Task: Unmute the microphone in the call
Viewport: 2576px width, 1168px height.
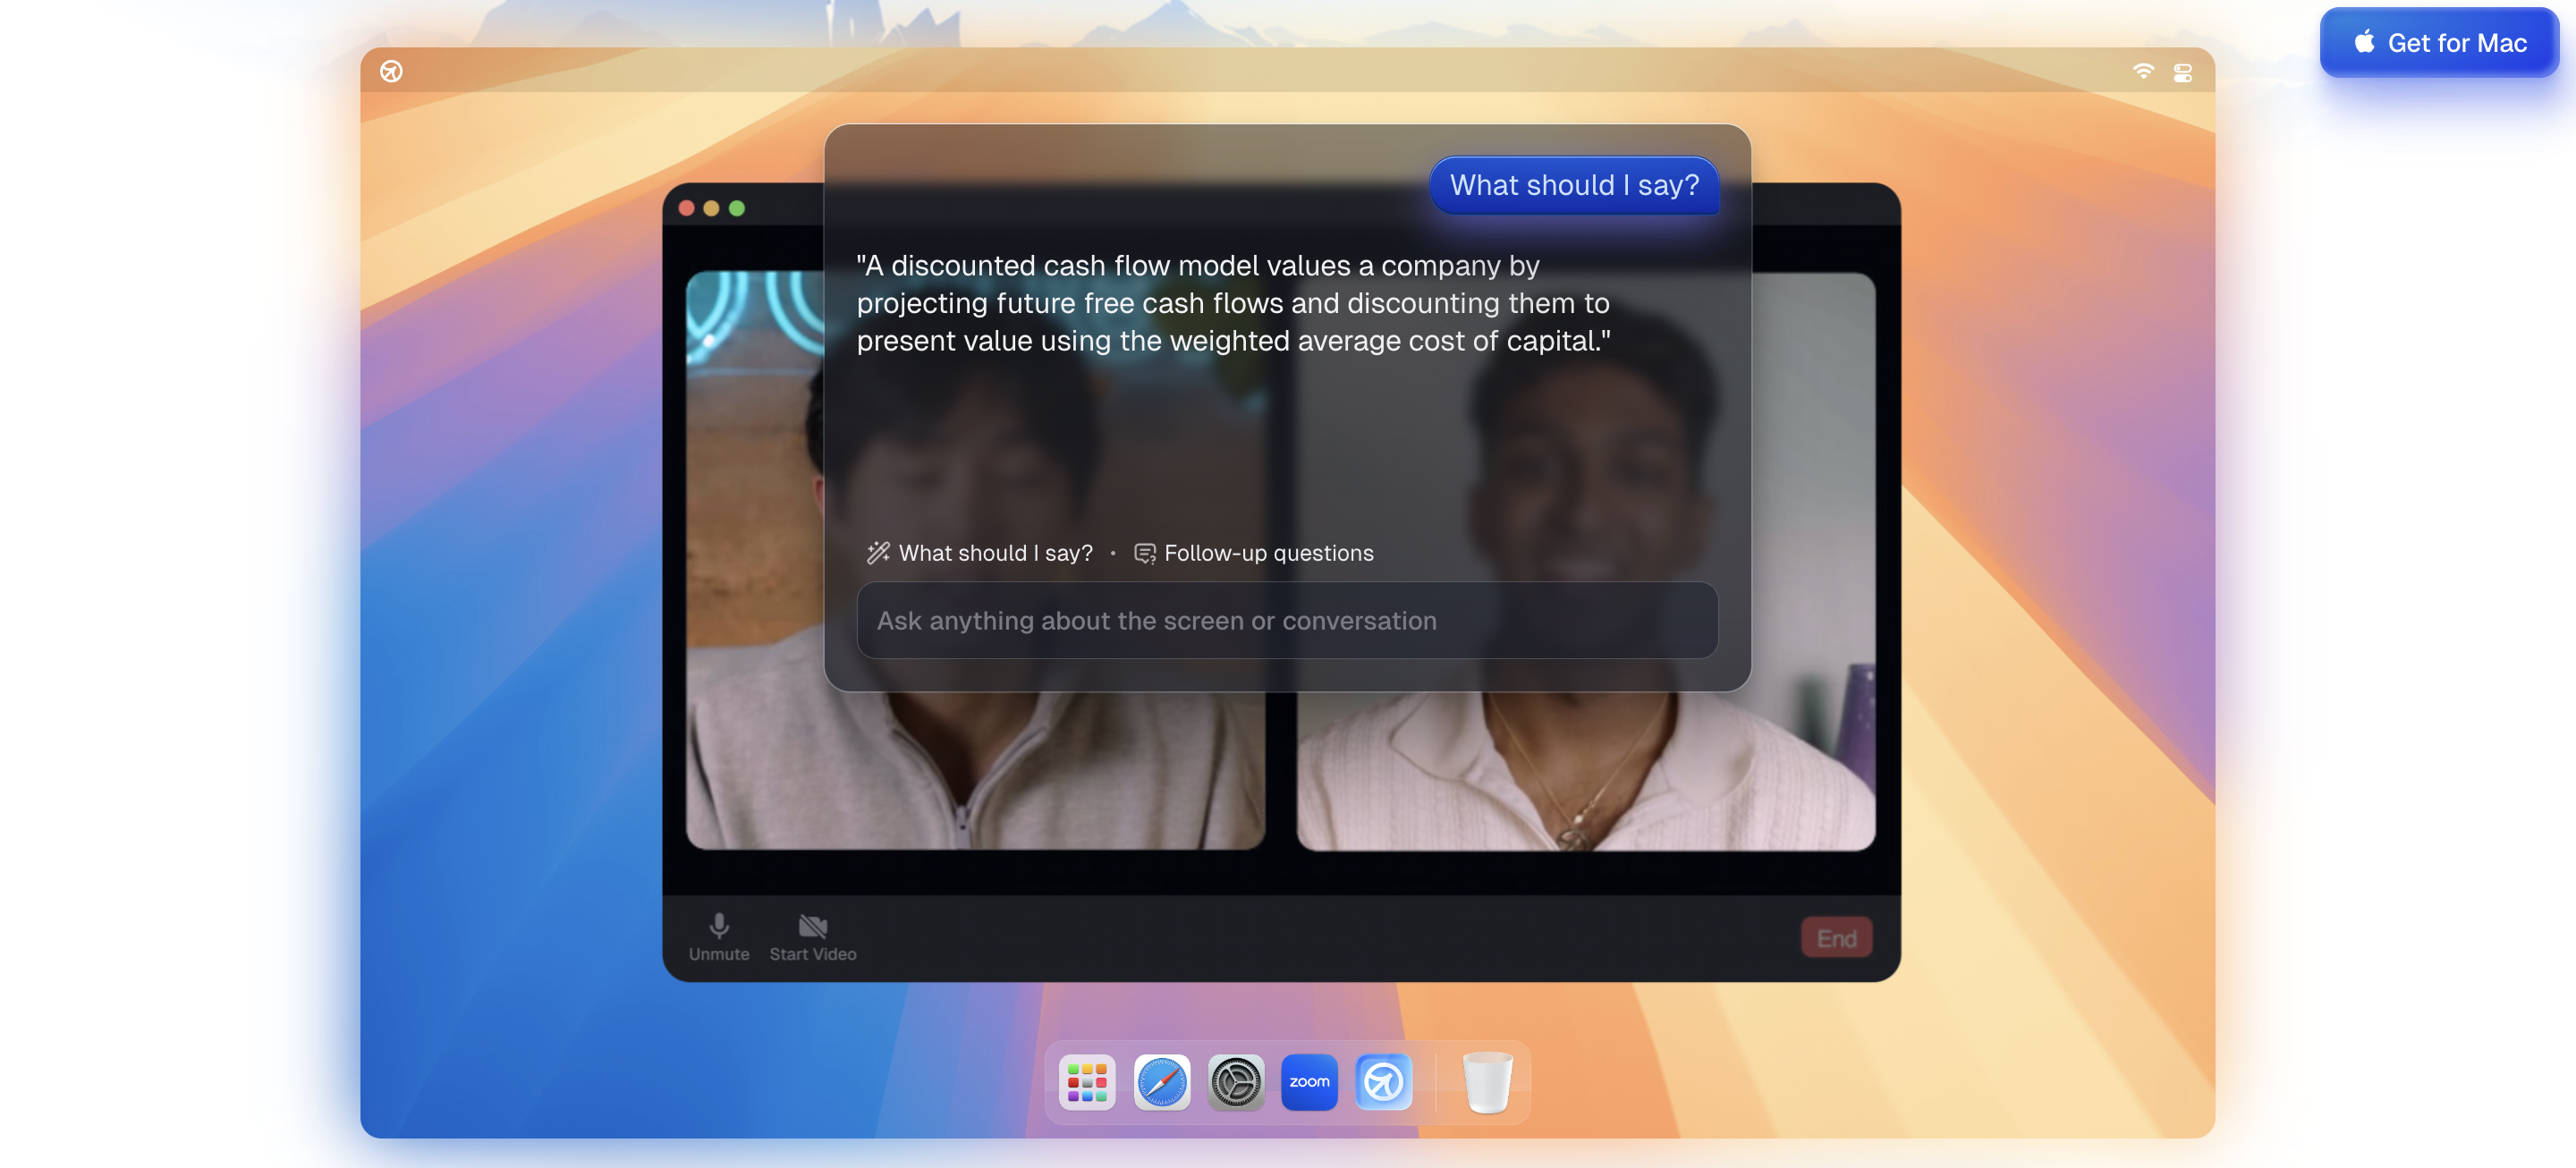Action: point(718,936)
